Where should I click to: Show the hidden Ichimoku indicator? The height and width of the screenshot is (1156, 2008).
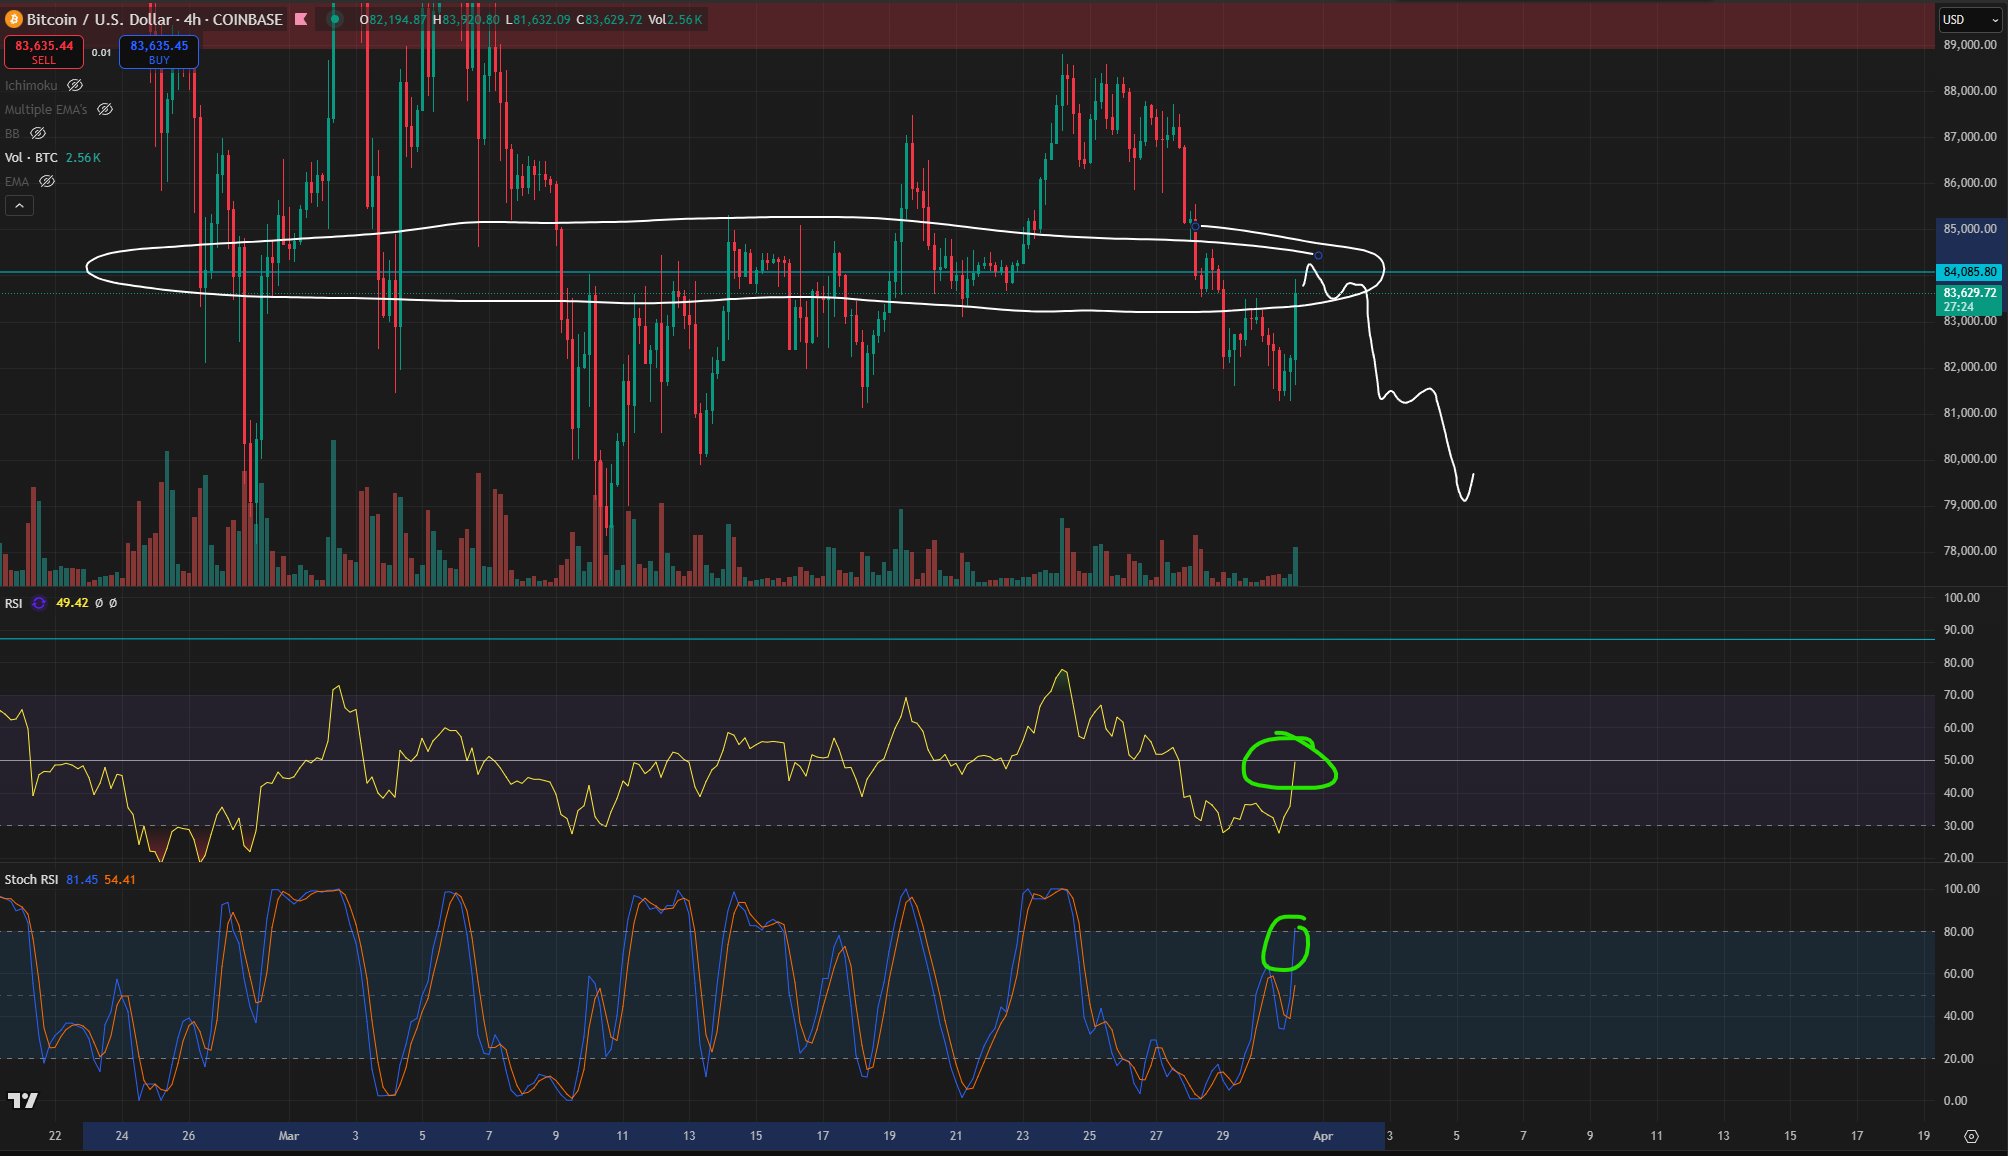[x=75, y=86]
